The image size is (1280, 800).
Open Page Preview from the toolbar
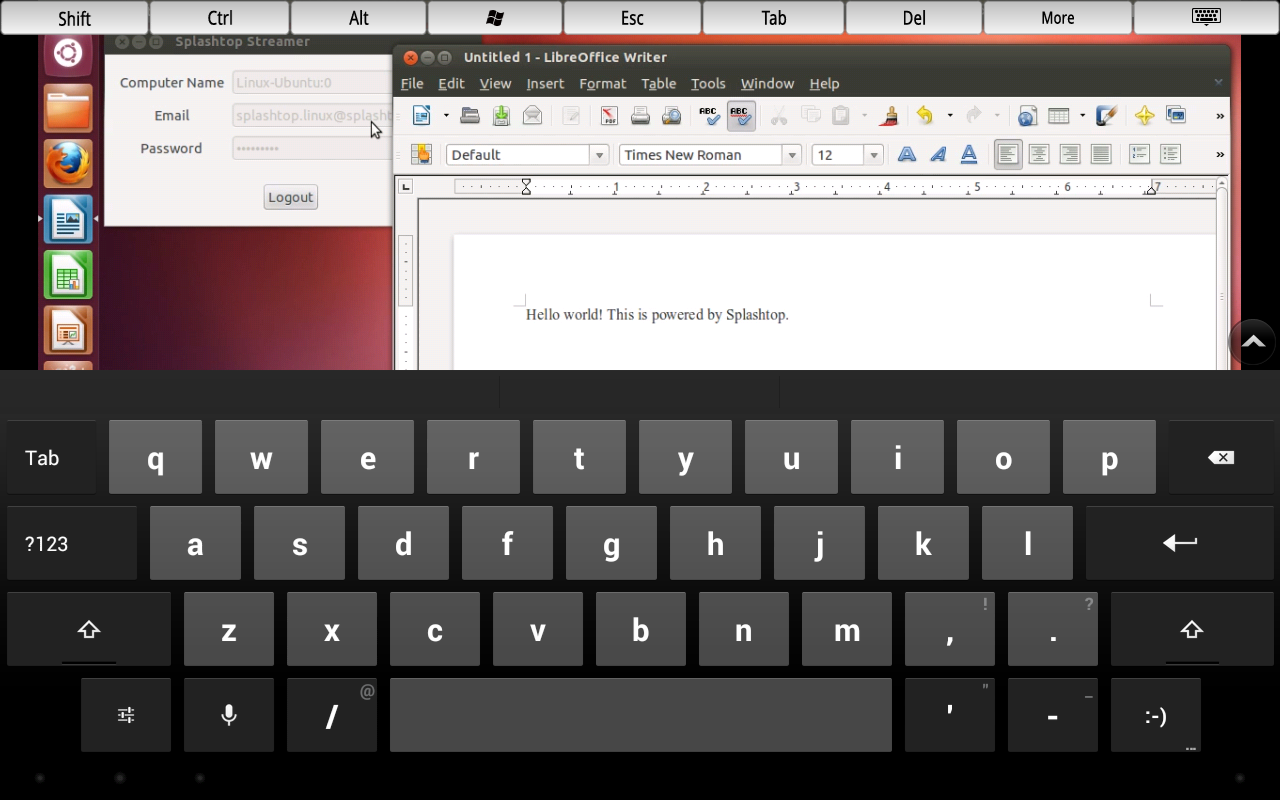pyautogui.click(x=671, y=116)
